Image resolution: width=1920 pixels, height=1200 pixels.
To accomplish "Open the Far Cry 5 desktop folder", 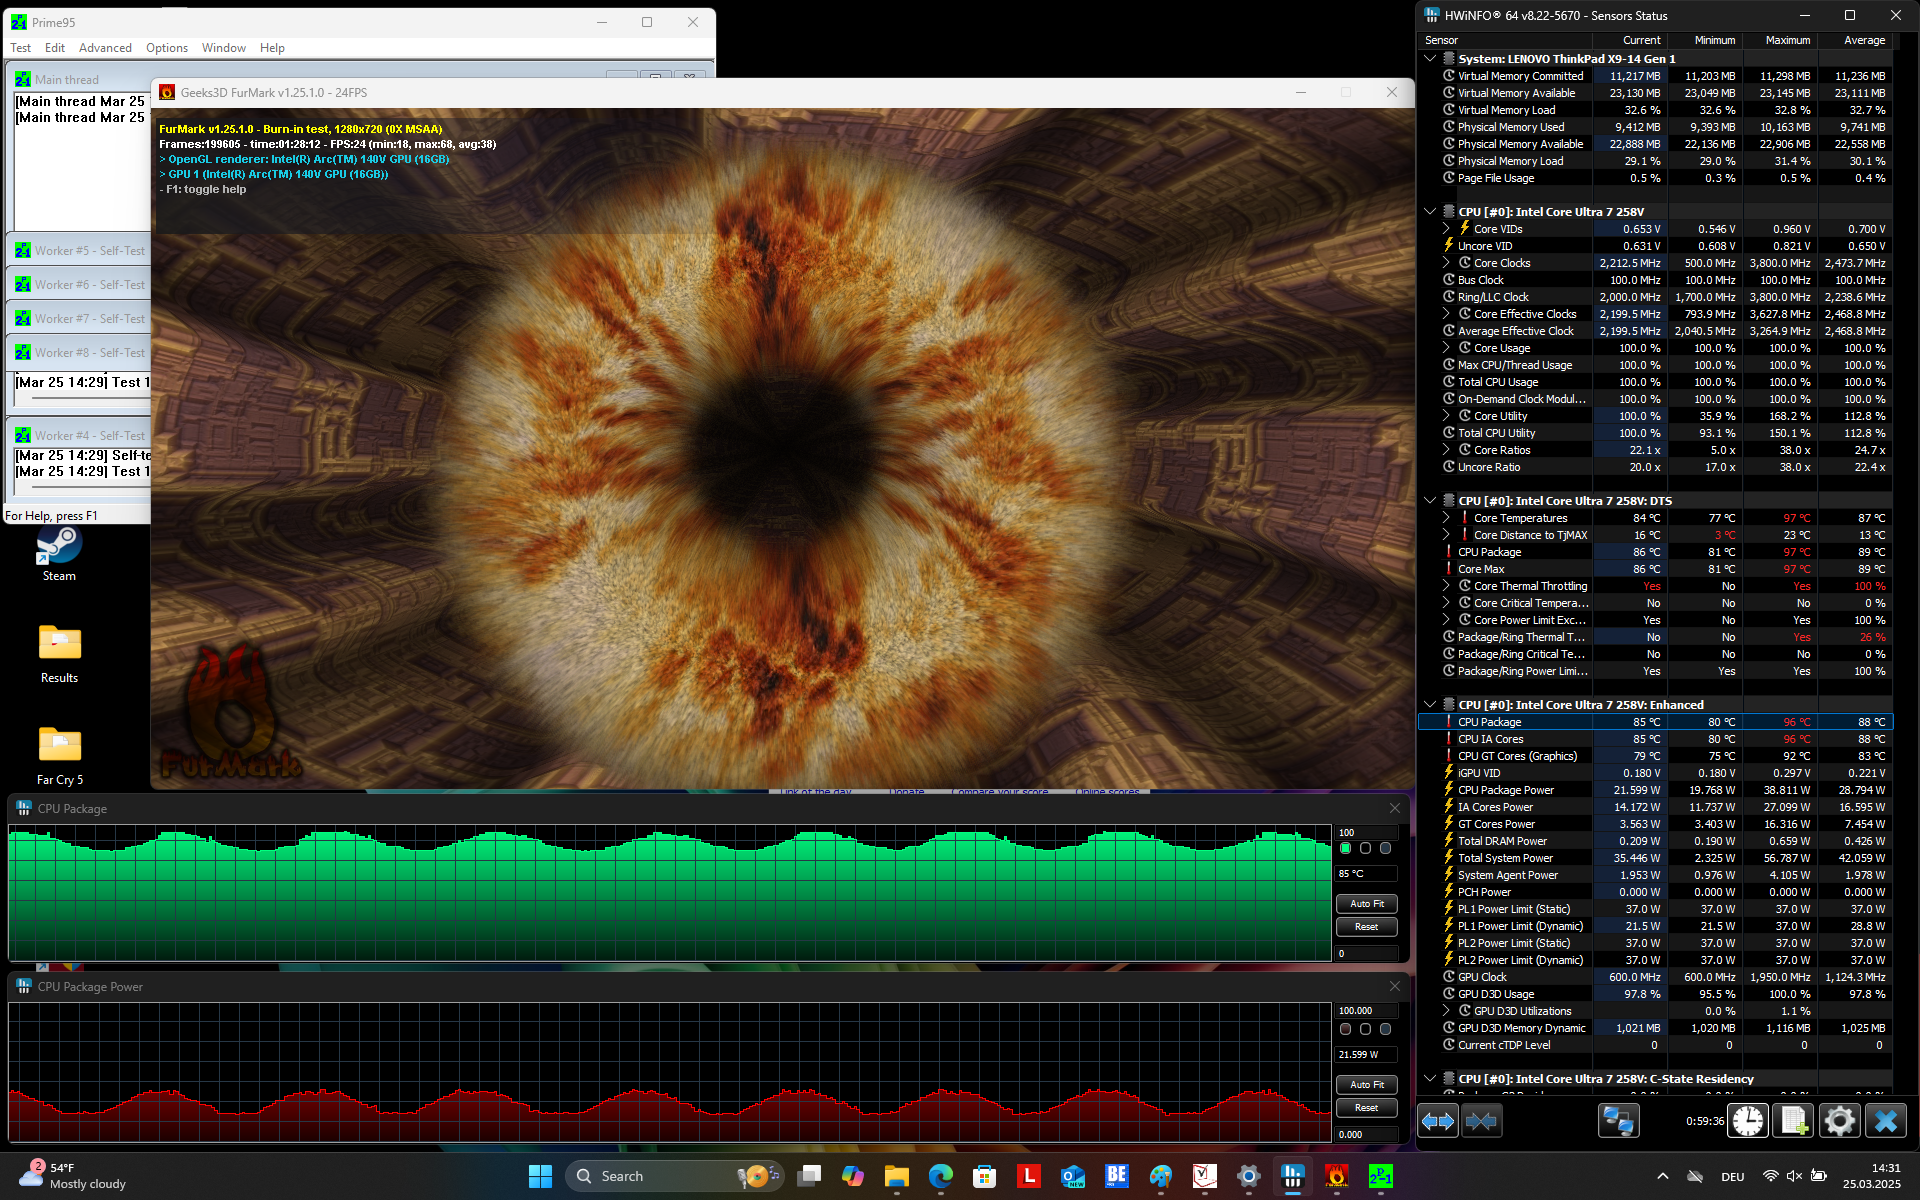I will pos(59,756).
